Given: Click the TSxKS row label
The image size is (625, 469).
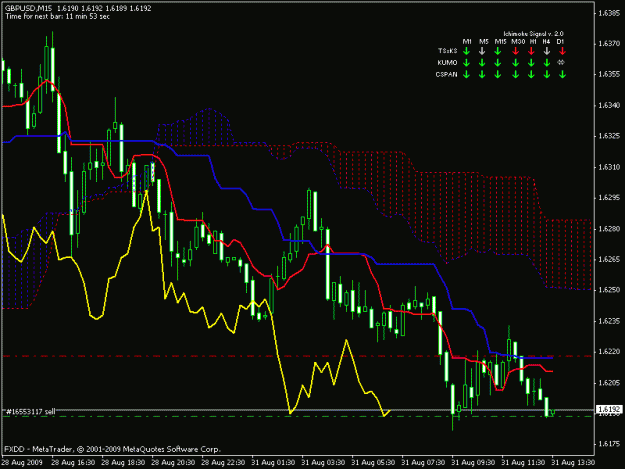Looking at the screenshot, I should [448, 51].
